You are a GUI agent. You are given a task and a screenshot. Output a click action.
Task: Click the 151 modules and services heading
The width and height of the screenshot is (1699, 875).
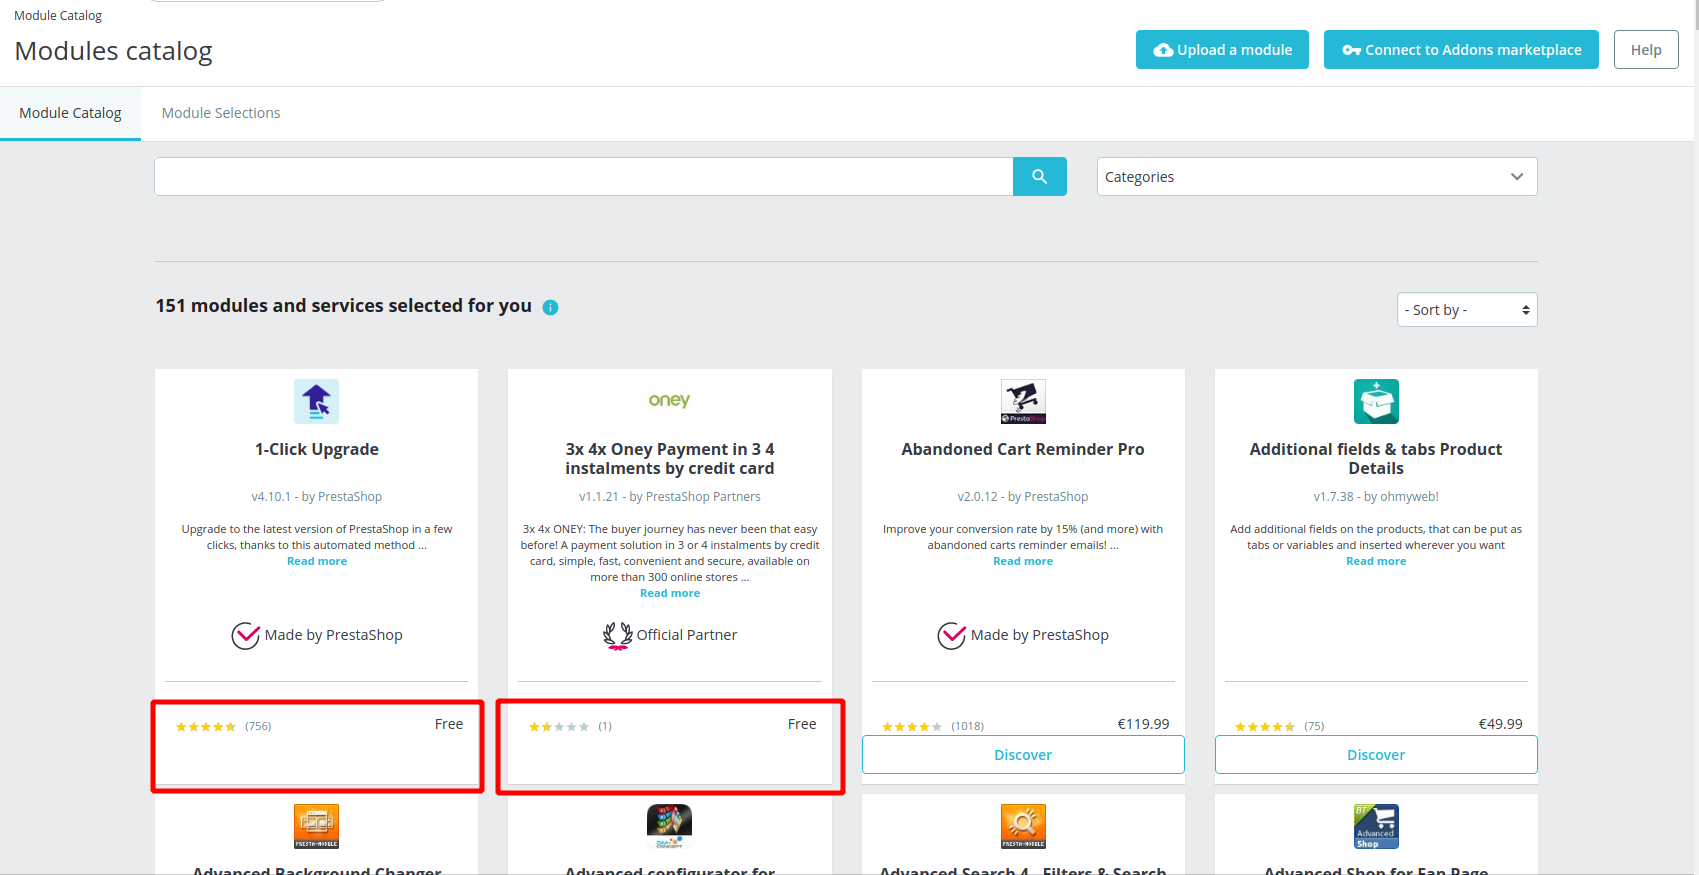coord(343,306)
